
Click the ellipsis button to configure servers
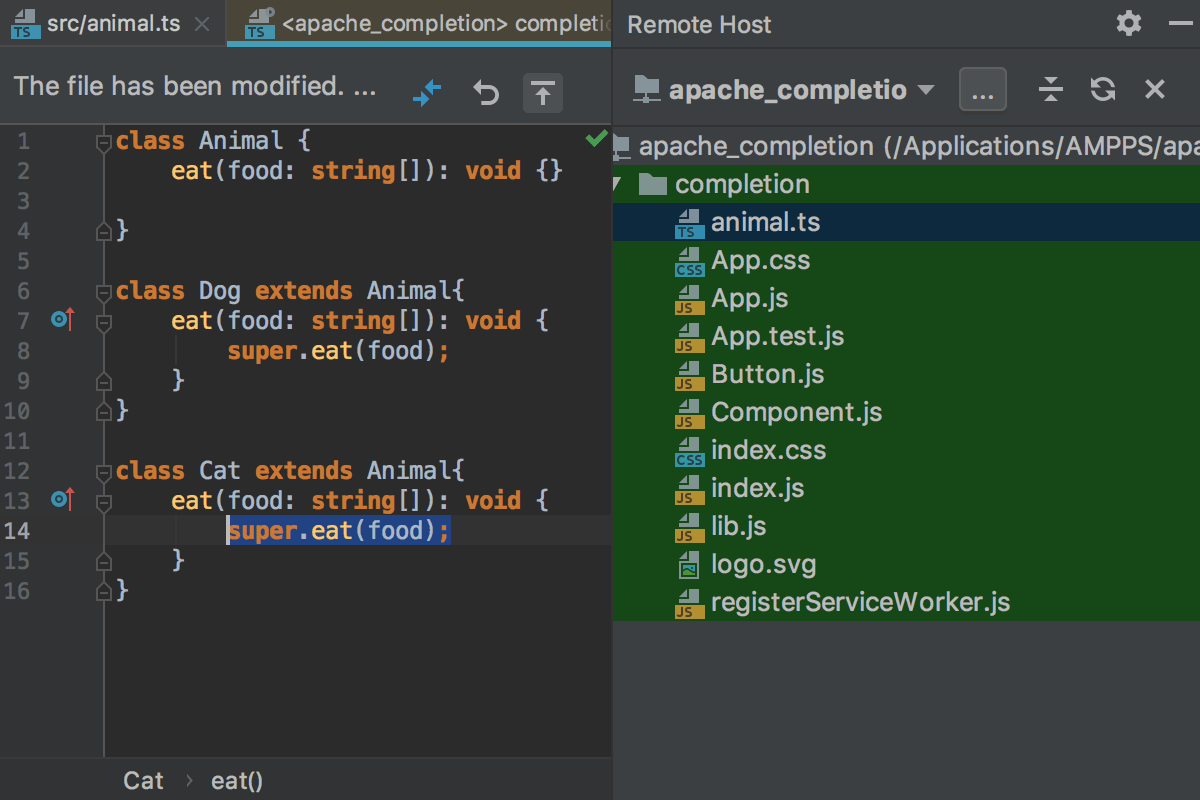point(982,90)
